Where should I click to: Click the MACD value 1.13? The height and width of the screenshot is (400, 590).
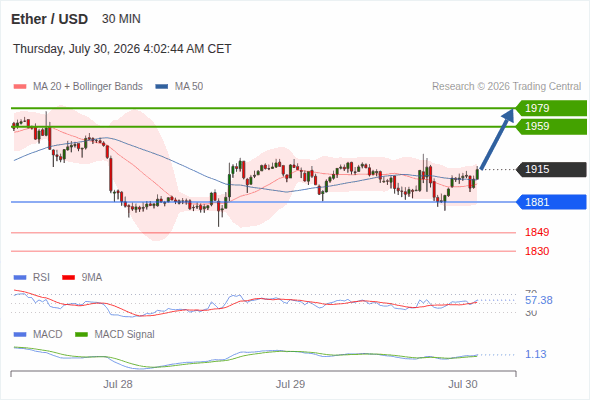(x=535, y=354)
